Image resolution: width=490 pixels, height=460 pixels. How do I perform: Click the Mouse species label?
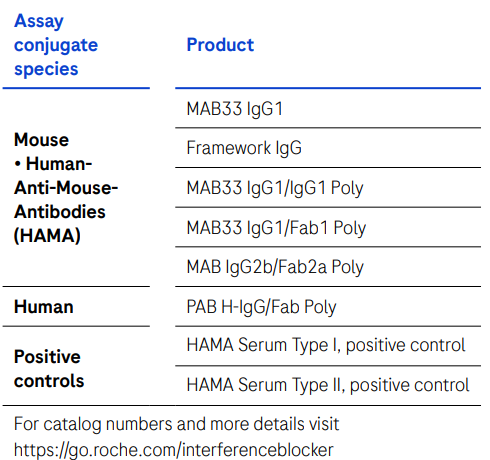pyautogui.click(x=41, y=140)
